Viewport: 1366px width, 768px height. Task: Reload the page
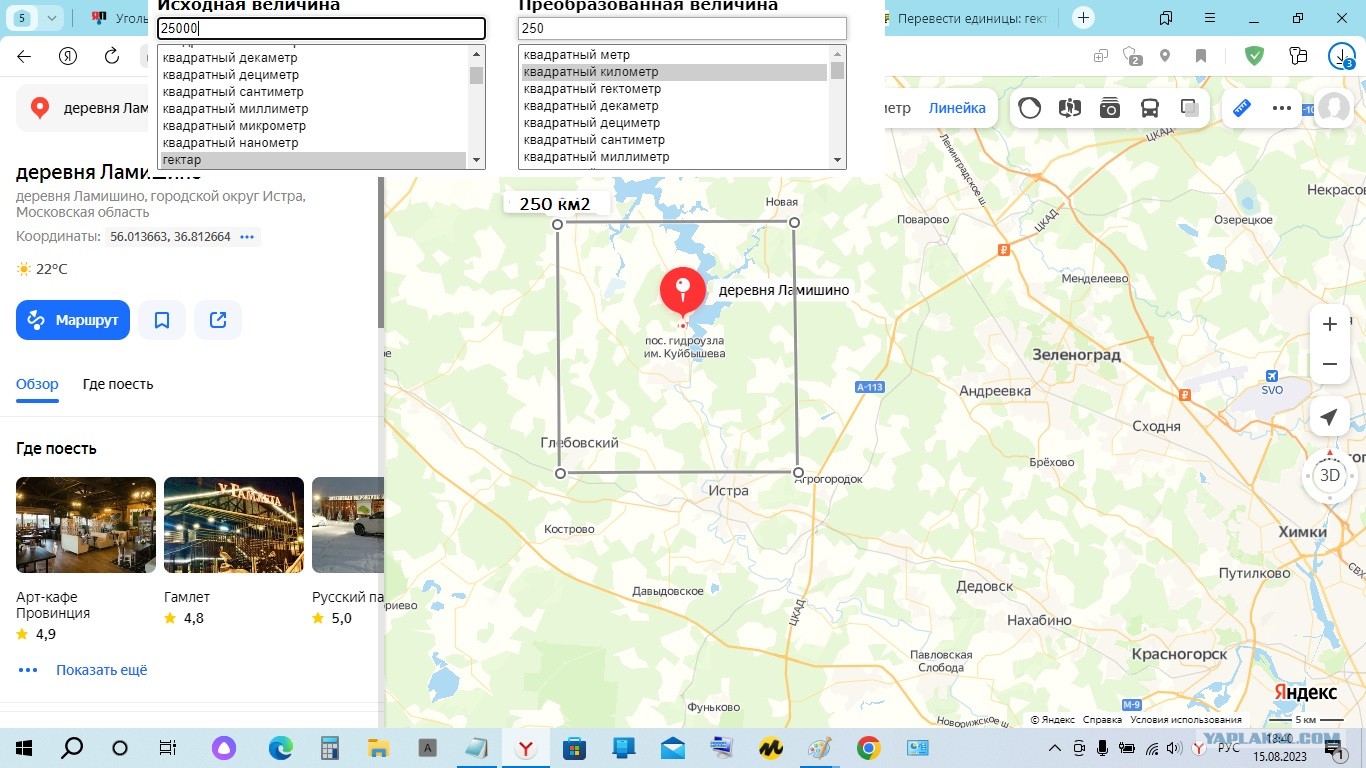click(x=112, y=56)
